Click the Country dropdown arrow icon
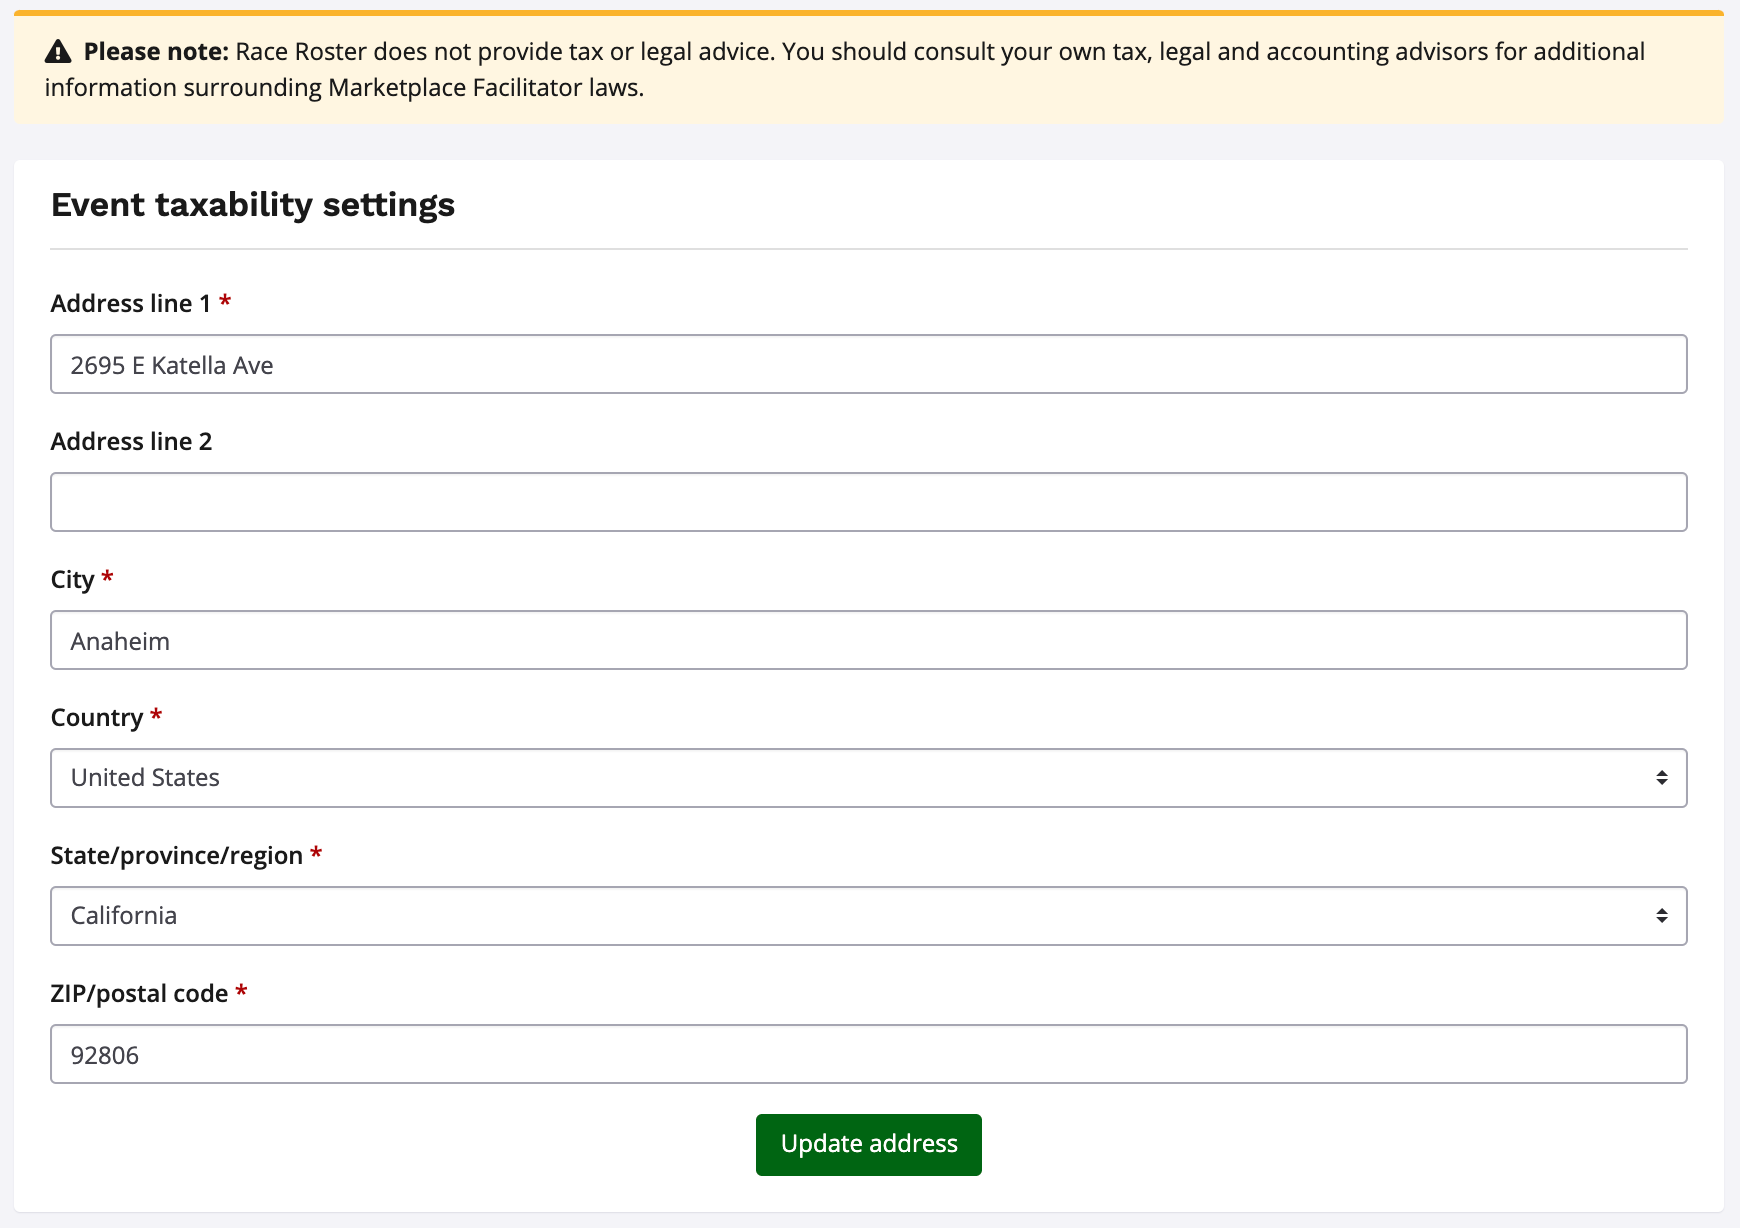 click(1661, 778)
